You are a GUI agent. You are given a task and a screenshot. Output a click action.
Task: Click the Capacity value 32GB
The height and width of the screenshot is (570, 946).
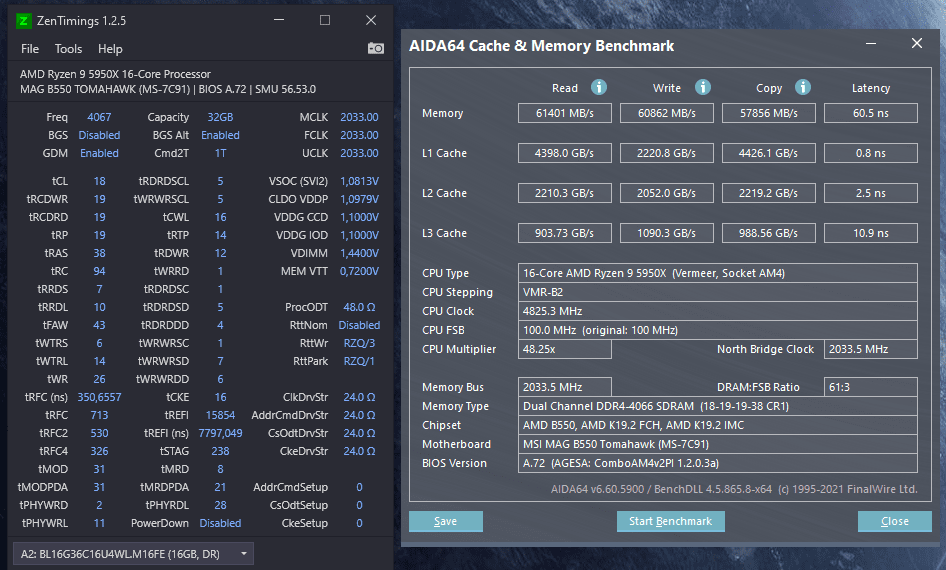point(220,117)
